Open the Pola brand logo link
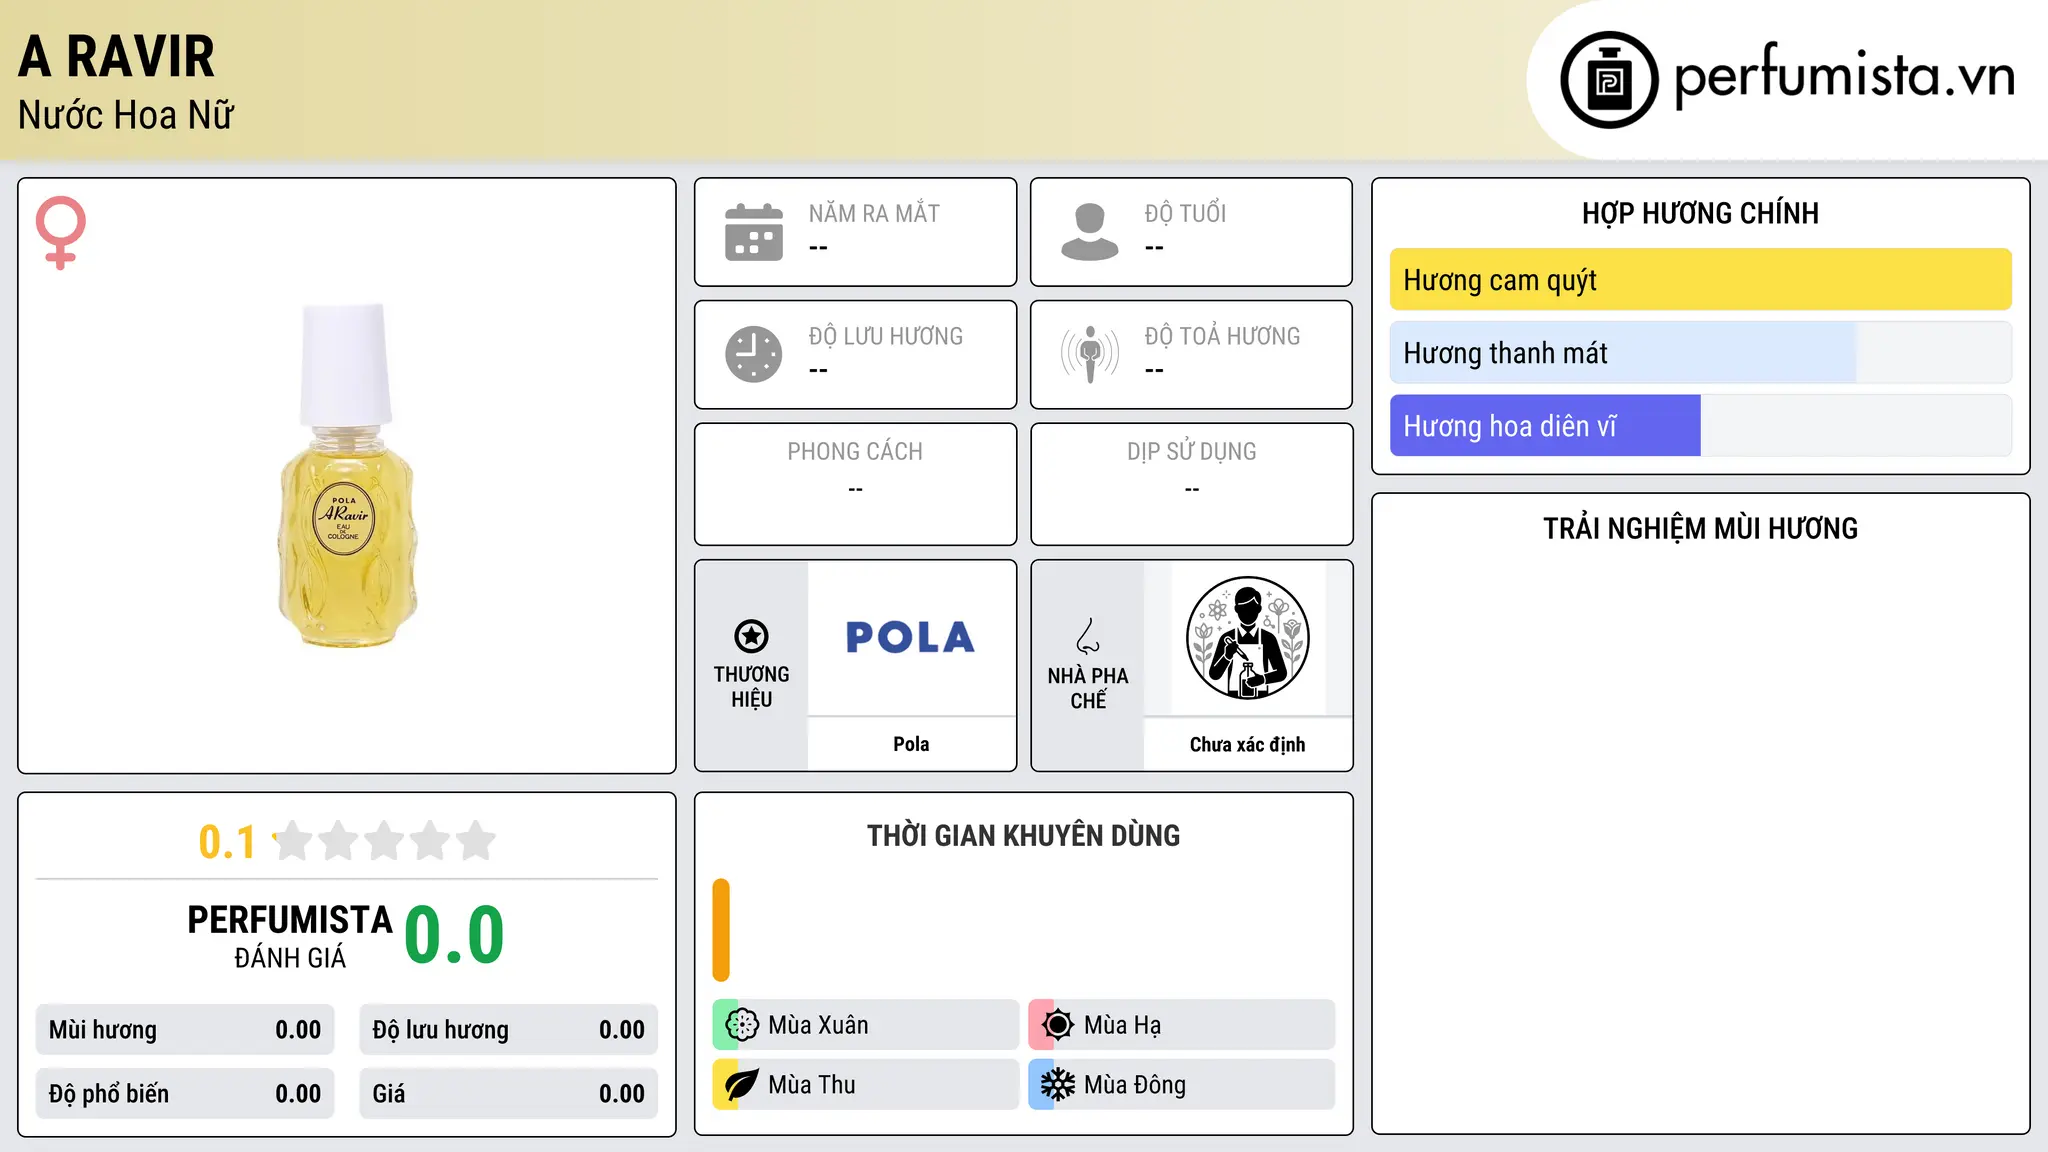Screen dimensions: 2048x1152 click(911, 637)
